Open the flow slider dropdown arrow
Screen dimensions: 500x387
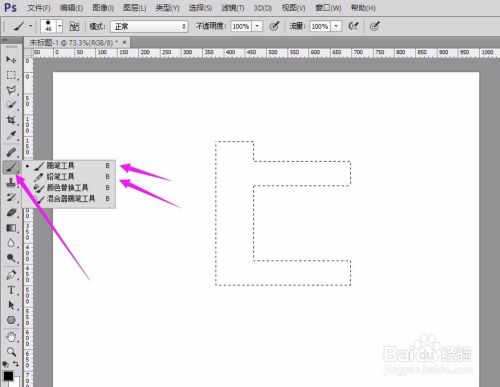(336, 26)
